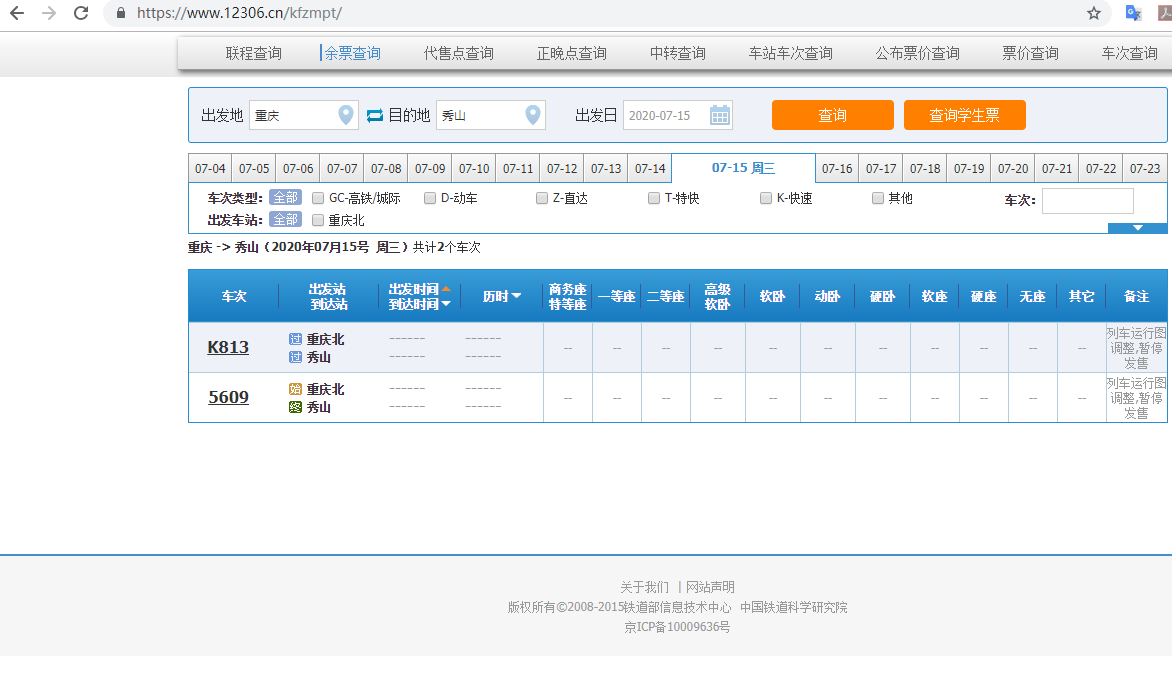
Task: Sort by 出发时间 ascending arrow
Action: (x=446, y=289)
